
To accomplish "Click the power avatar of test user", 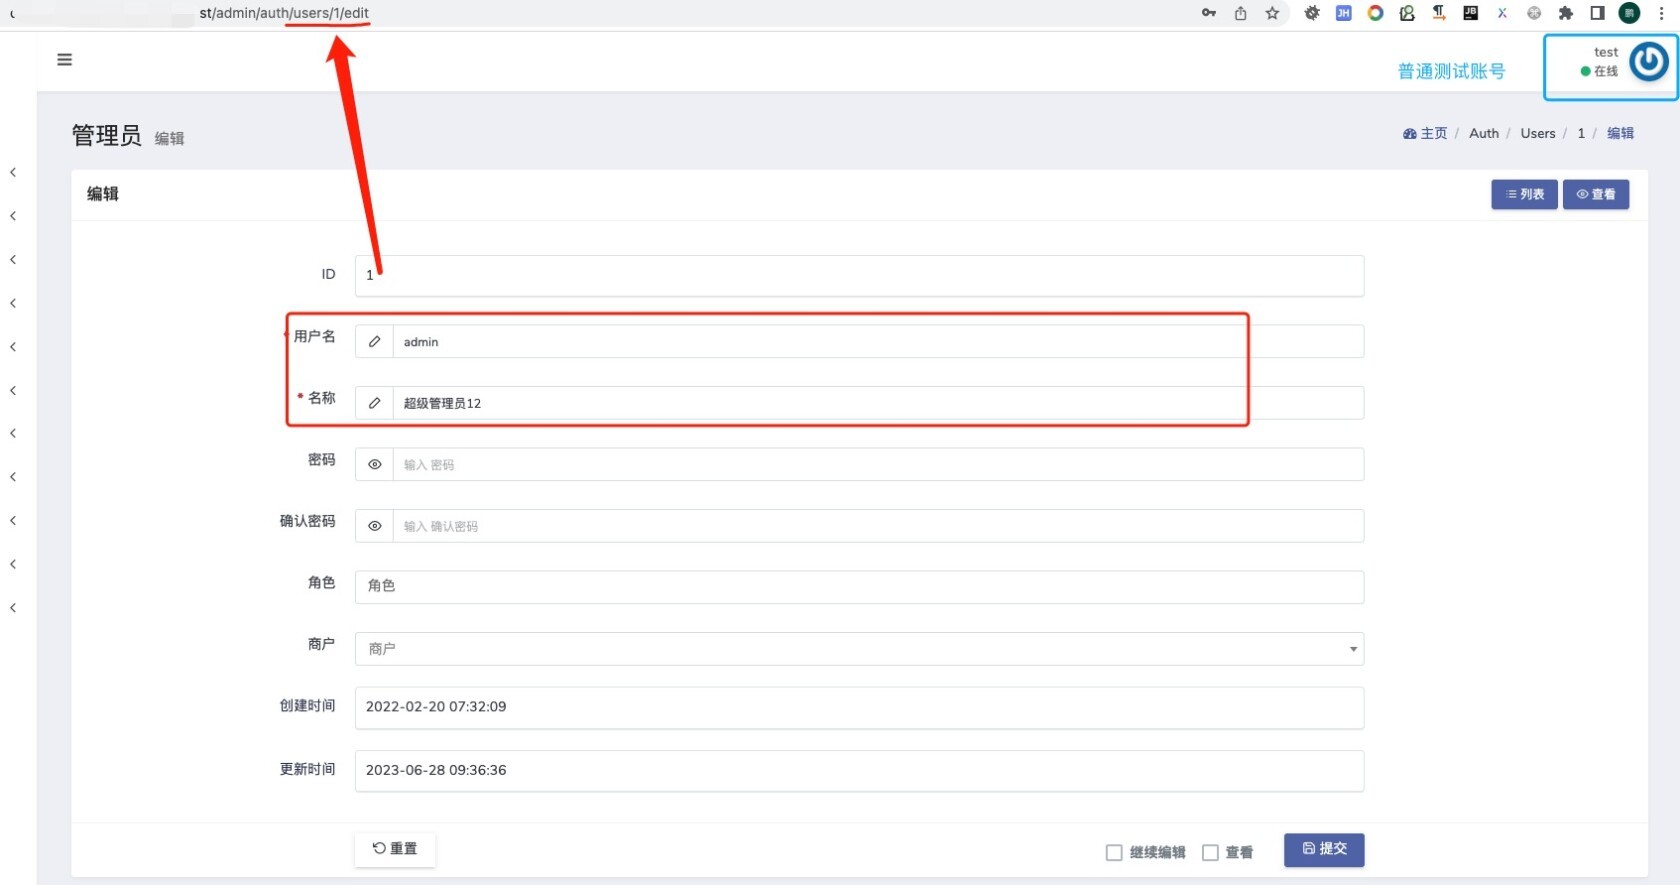I will [1649, 62].
